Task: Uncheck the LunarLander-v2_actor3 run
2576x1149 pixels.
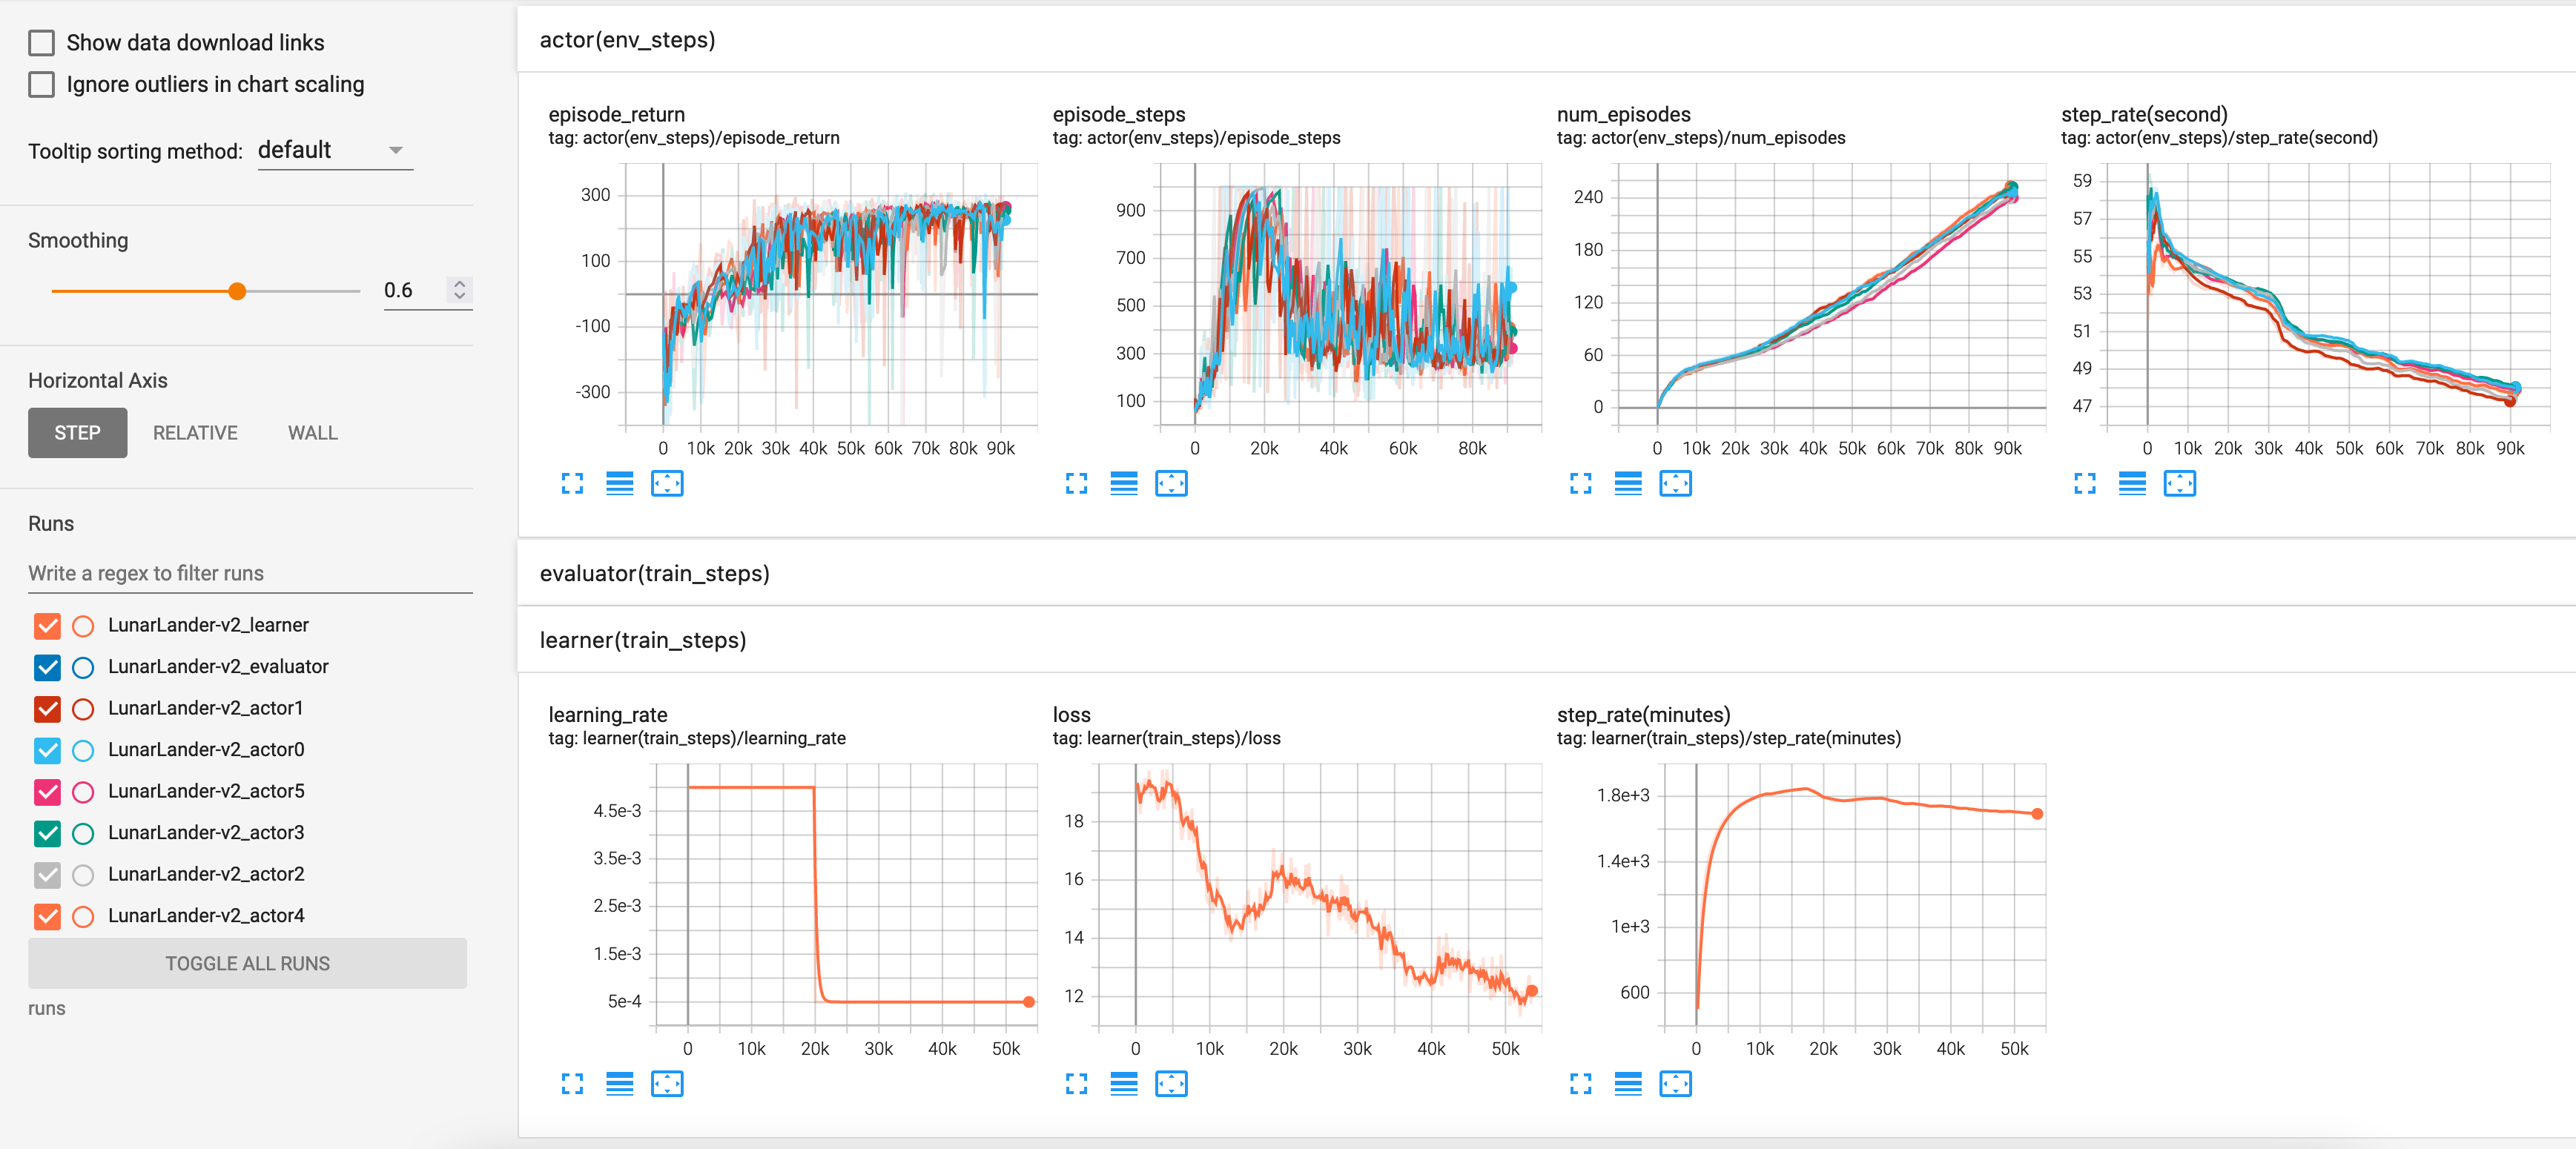Action: click(x=47, y=833)
